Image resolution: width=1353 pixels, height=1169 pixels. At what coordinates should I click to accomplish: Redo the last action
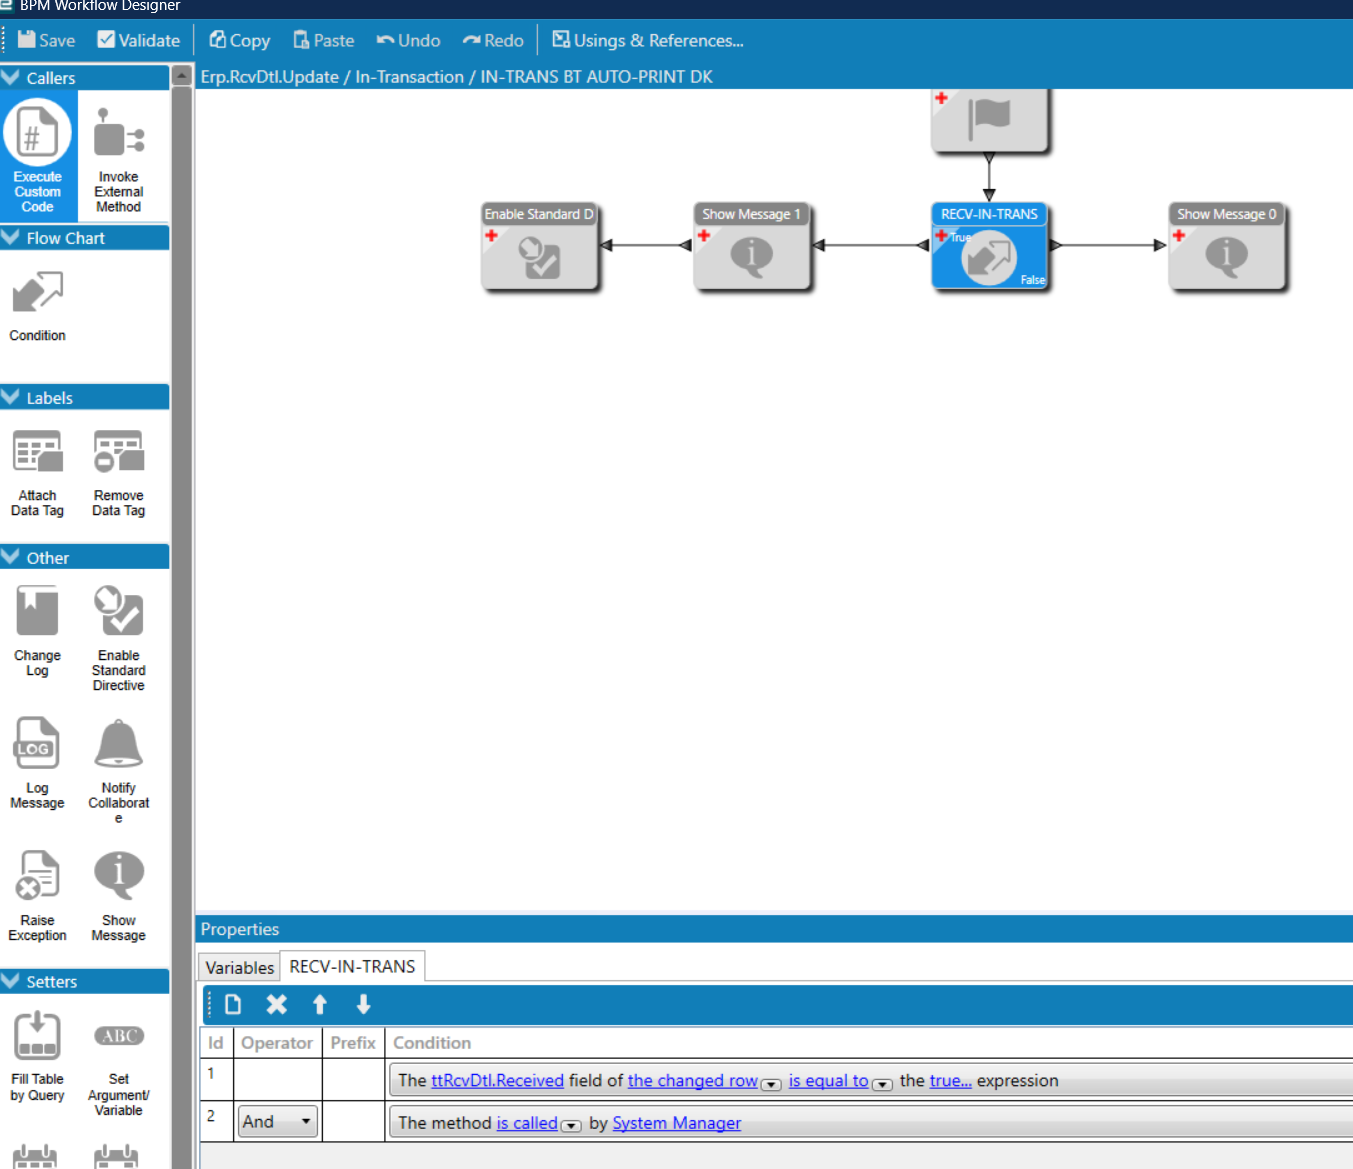(493, 40)
